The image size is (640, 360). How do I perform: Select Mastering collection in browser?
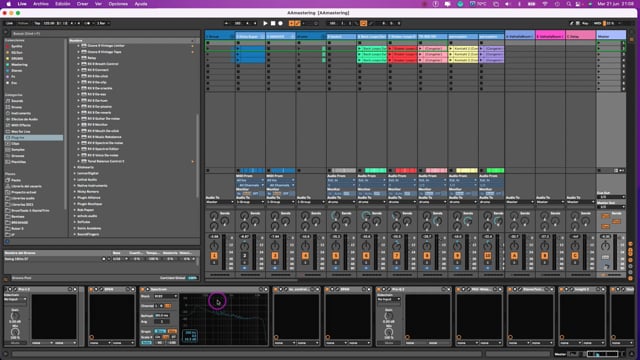[x=19, y=64]
